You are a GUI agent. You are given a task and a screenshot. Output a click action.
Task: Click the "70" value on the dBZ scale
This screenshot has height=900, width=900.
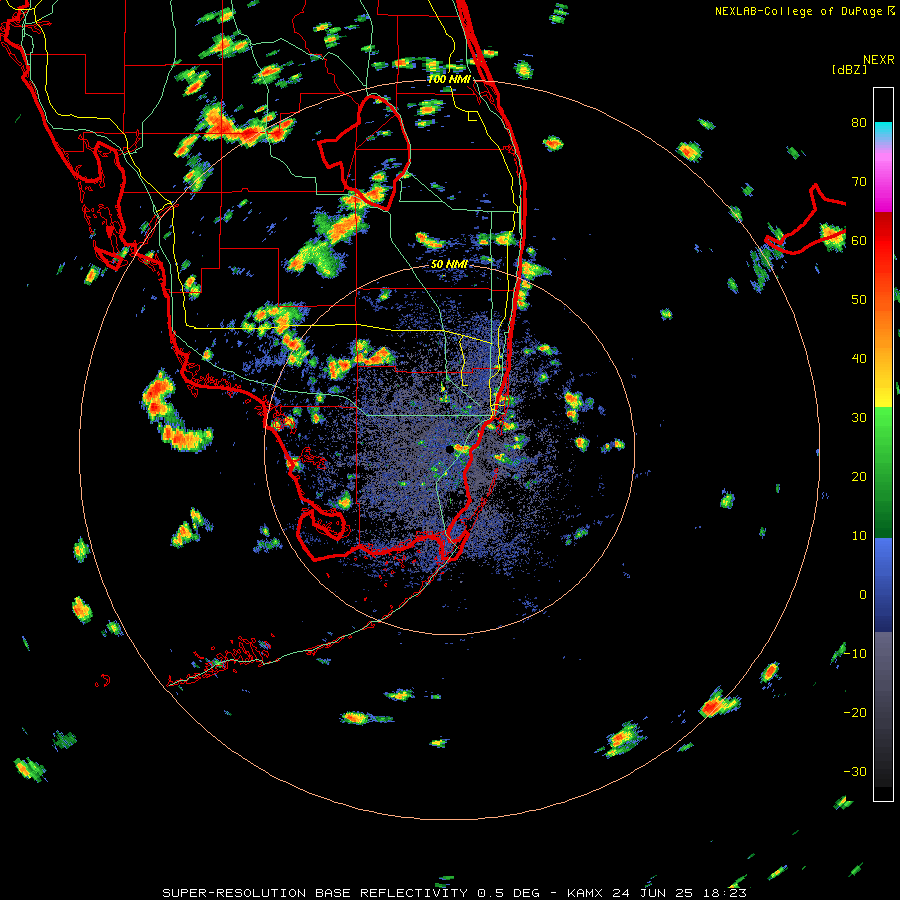coord(859,182)
